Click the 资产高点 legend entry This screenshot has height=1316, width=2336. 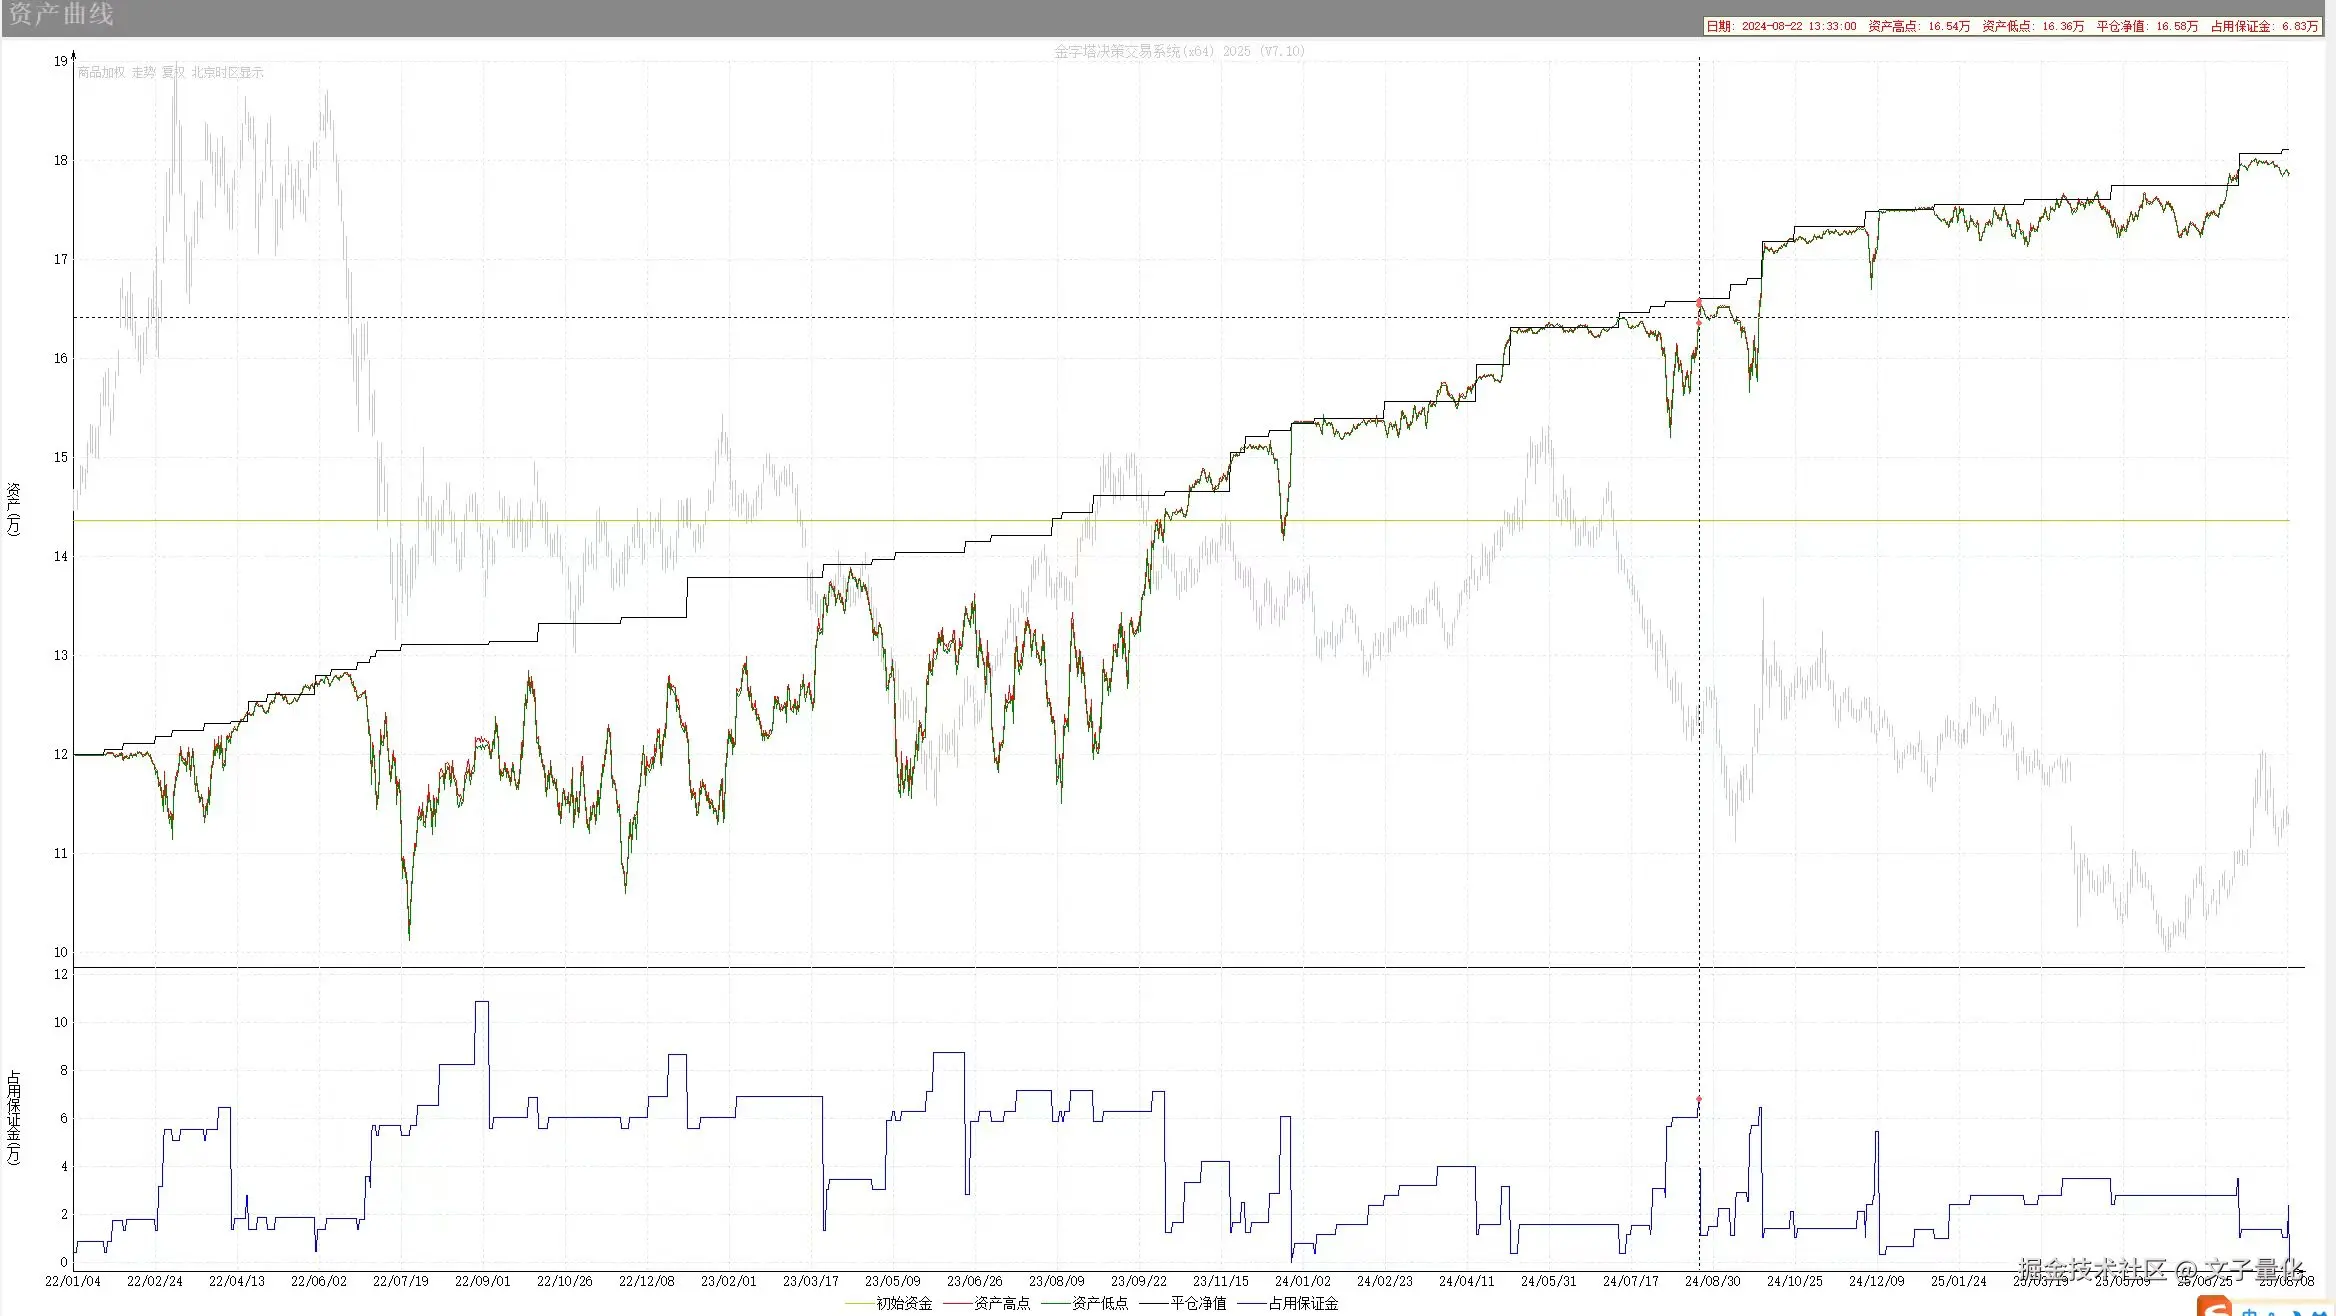(x=1001, y=1303)
